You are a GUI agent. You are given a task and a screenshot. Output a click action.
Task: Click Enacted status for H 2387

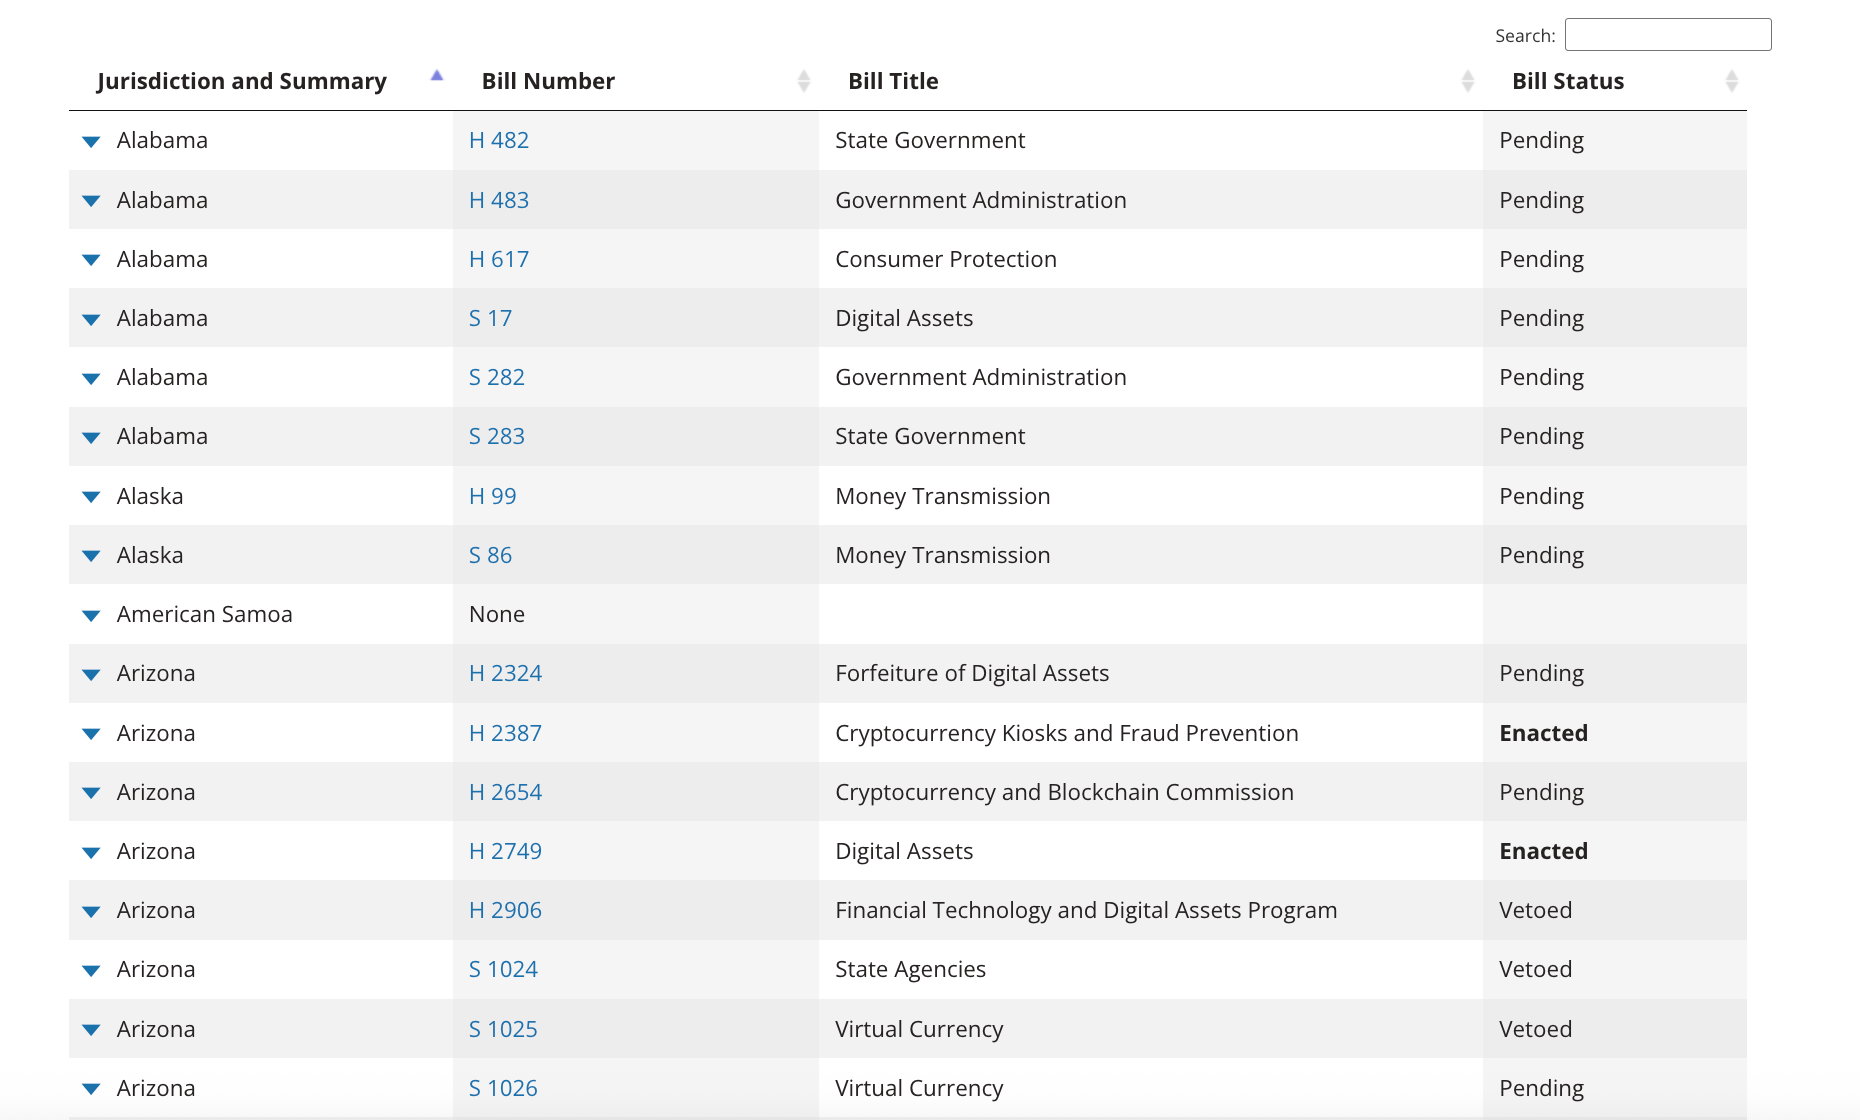pos(1543,733)
